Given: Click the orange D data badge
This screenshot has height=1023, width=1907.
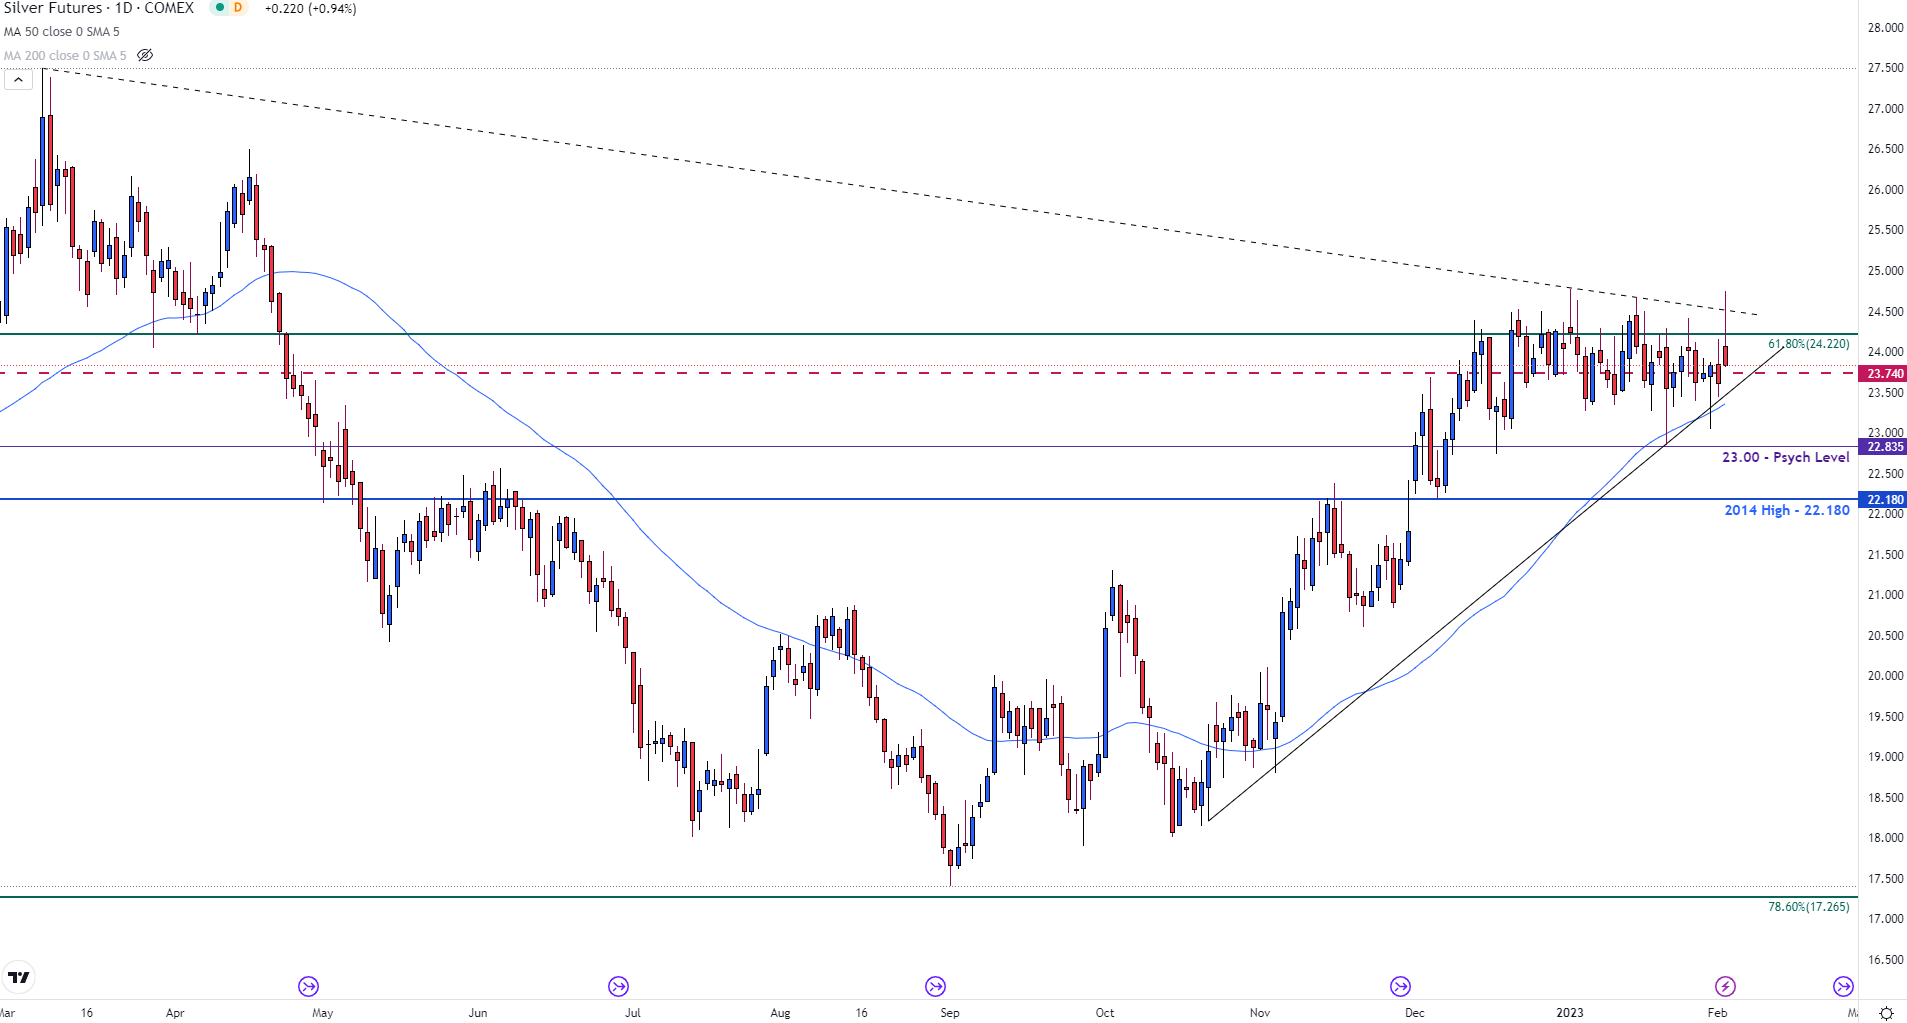Looking at the screenshot, I should pos(238,8).
